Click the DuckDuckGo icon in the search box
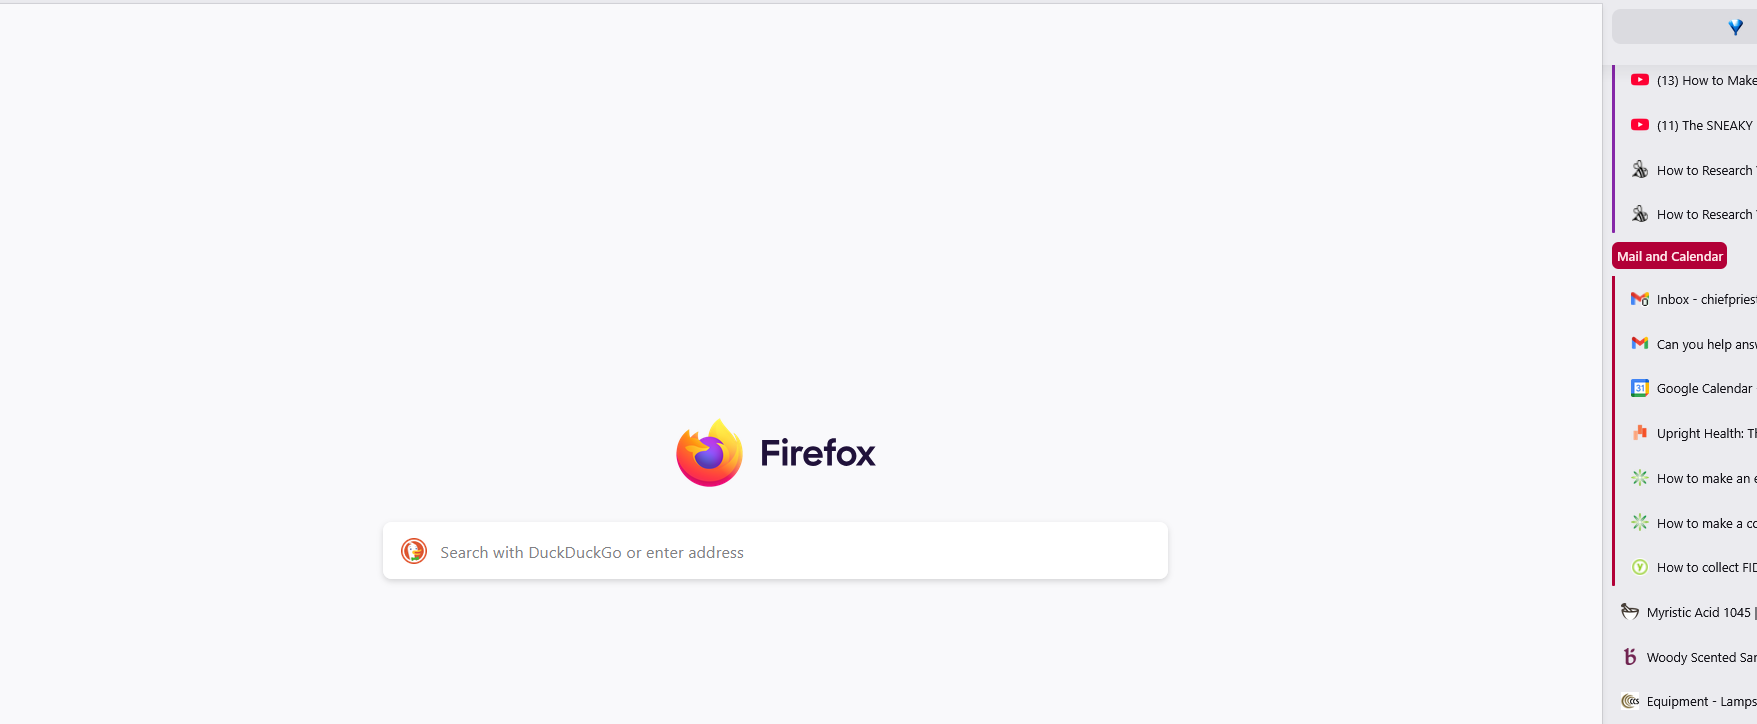Image resolution: width=1757 pixels, height=724 pixels. click(x=414, y=551)
